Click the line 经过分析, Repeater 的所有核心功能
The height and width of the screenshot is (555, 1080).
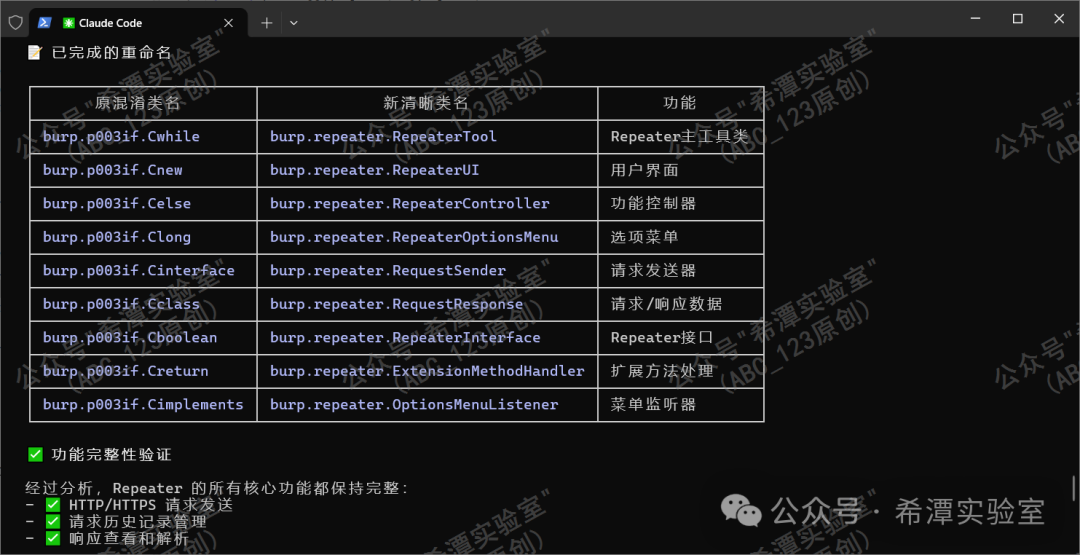click(x=217, y=488)
